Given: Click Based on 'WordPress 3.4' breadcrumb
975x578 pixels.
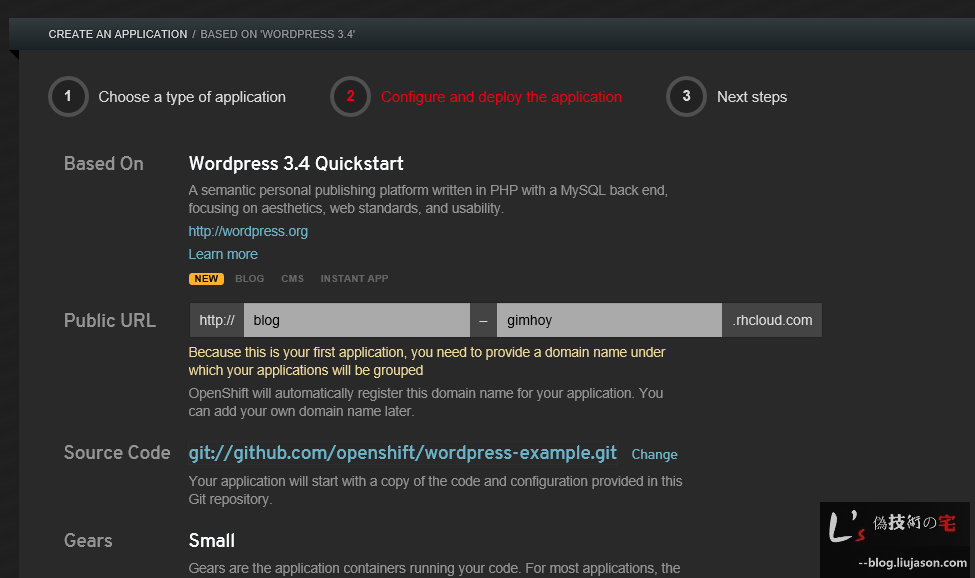Looking at the screenshot, I should (x=277, y=34).
